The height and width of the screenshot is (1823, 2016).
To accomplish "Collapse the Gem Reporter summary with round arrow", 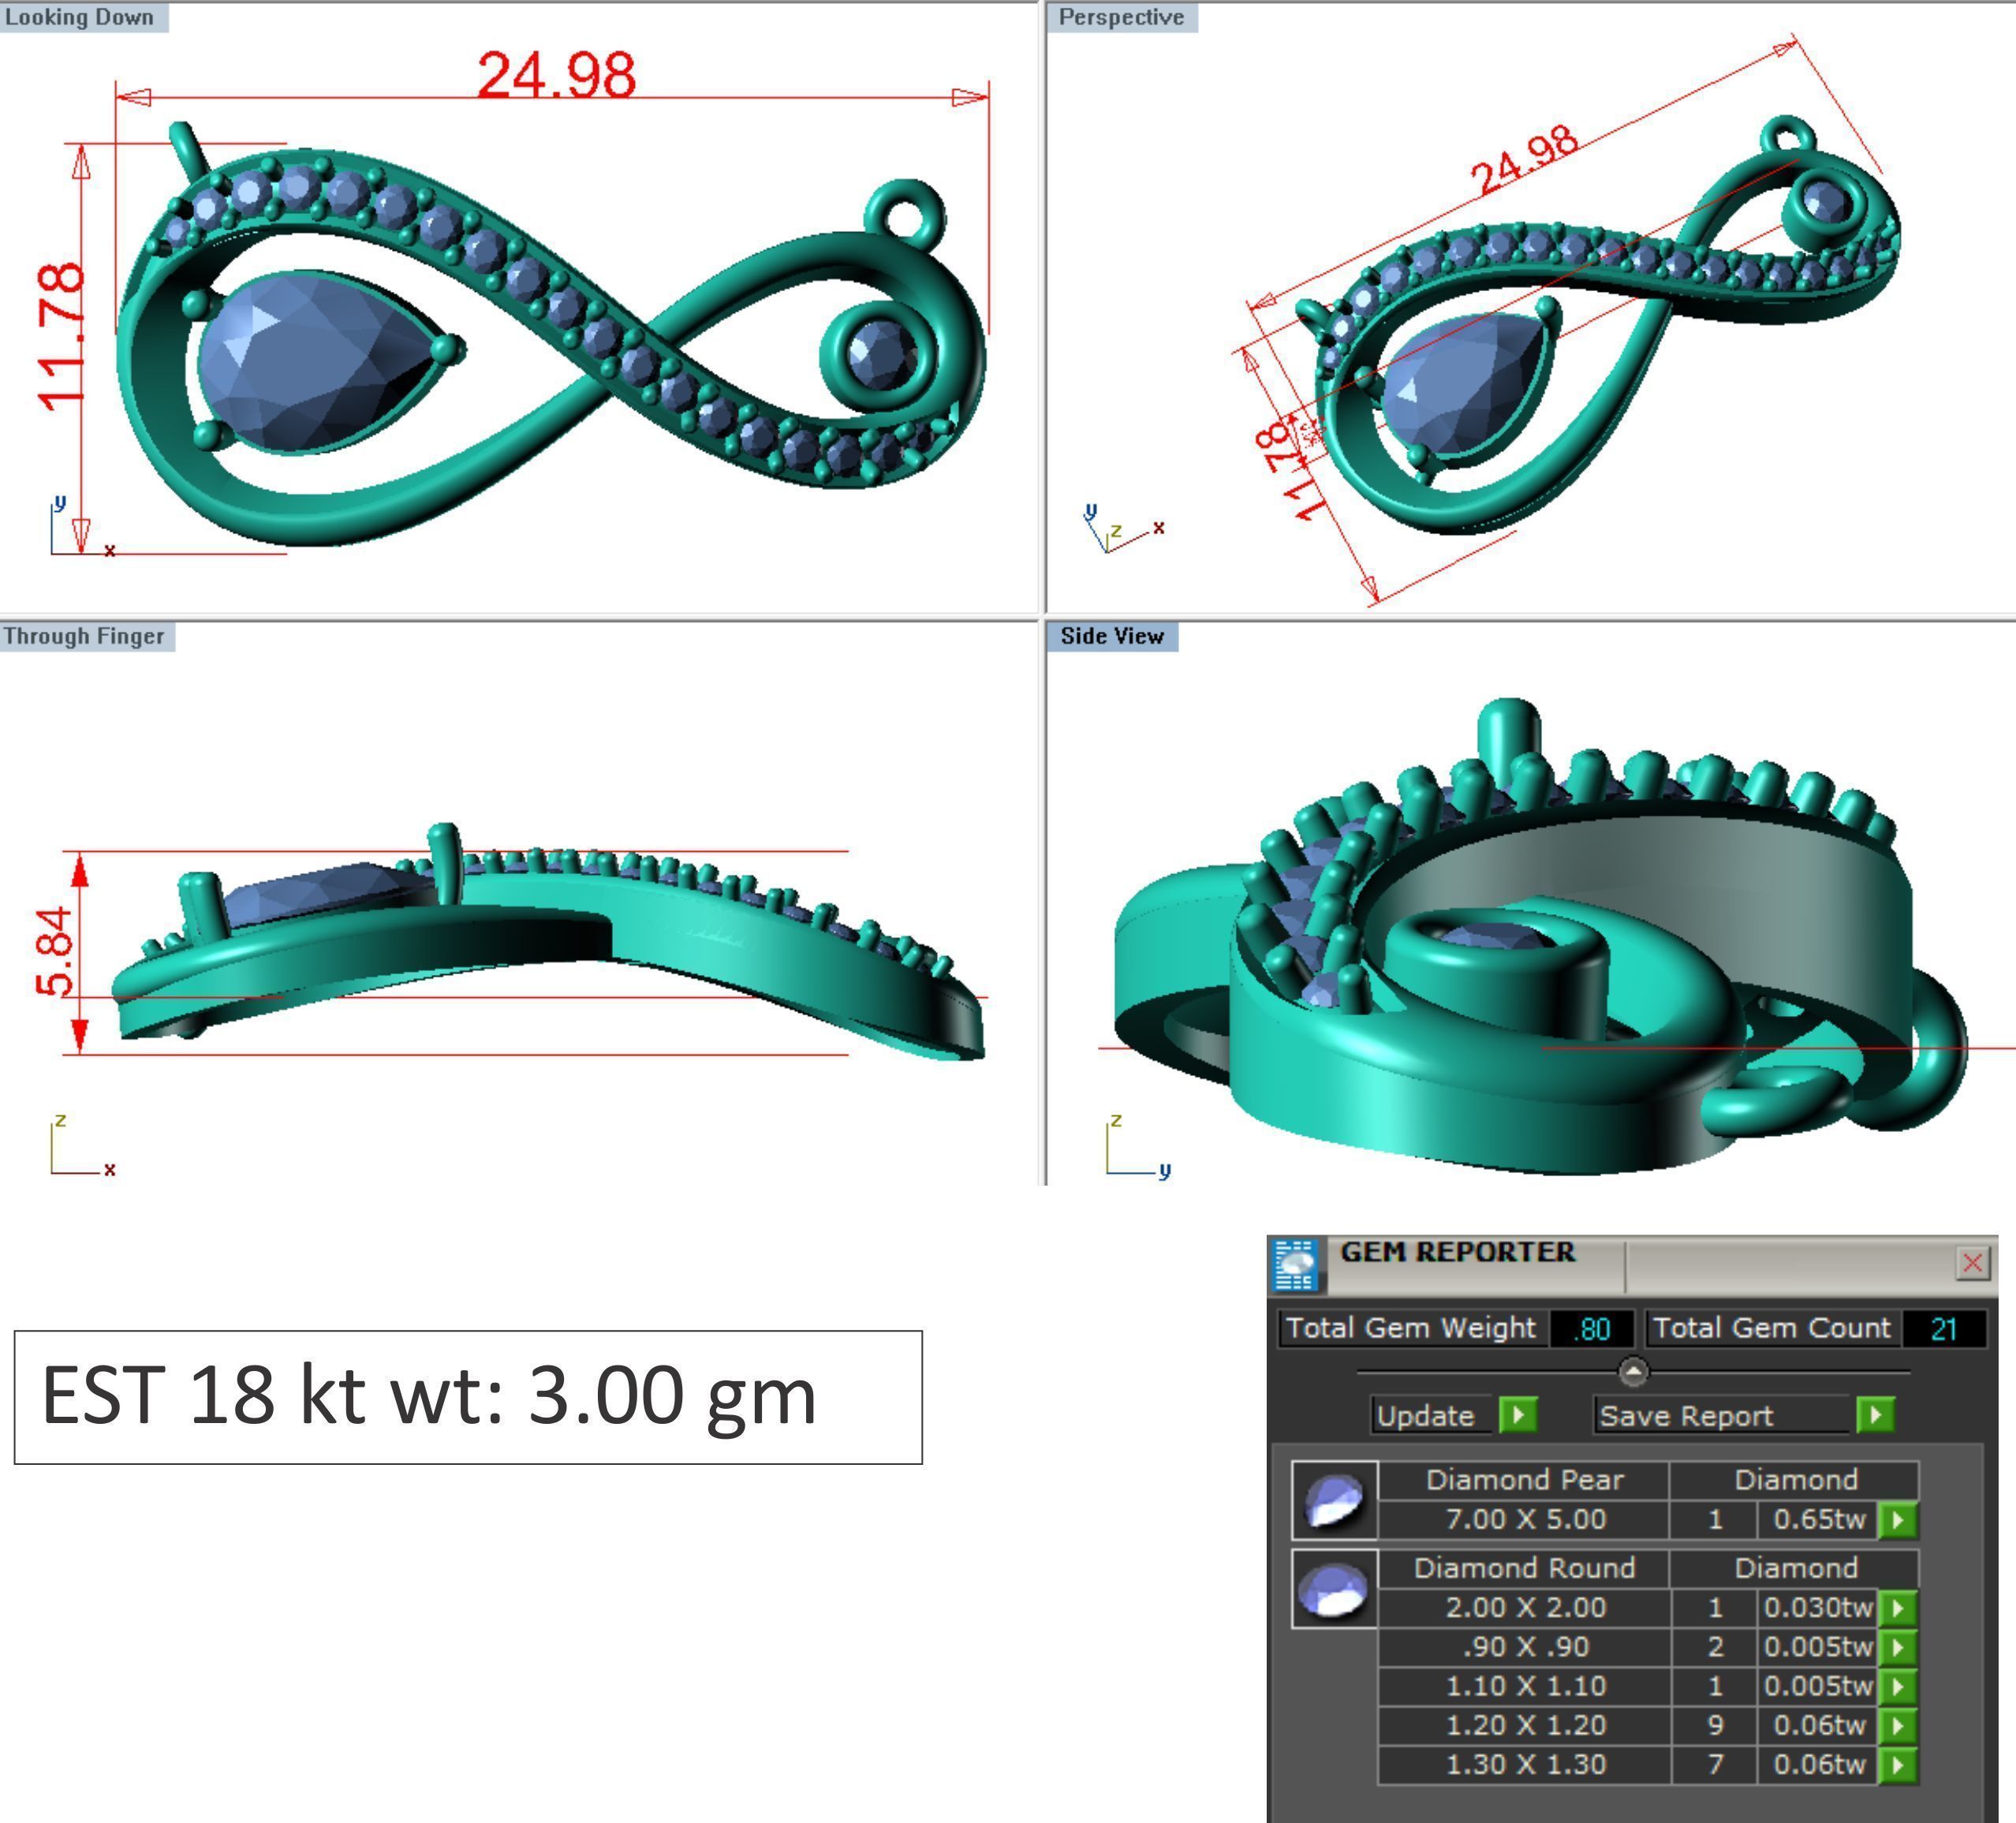I will [x=1633, y=1371].
